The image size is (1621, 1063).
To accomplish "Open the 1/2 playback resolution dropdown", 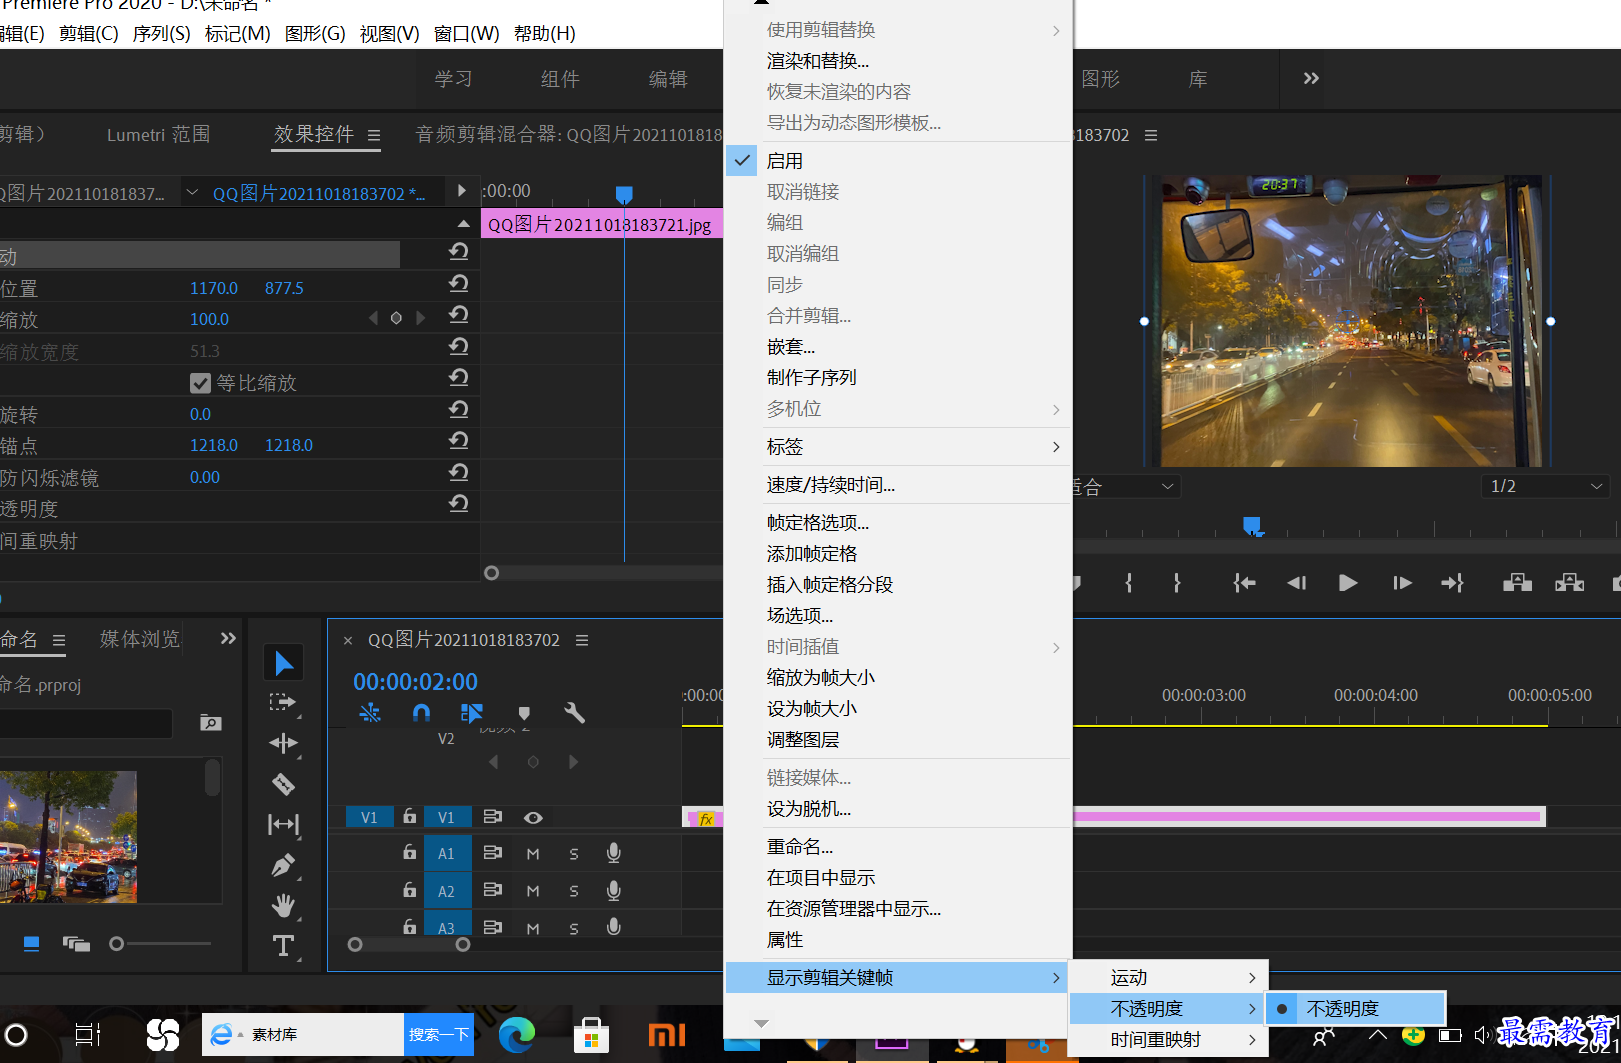I will point(1546,486).
